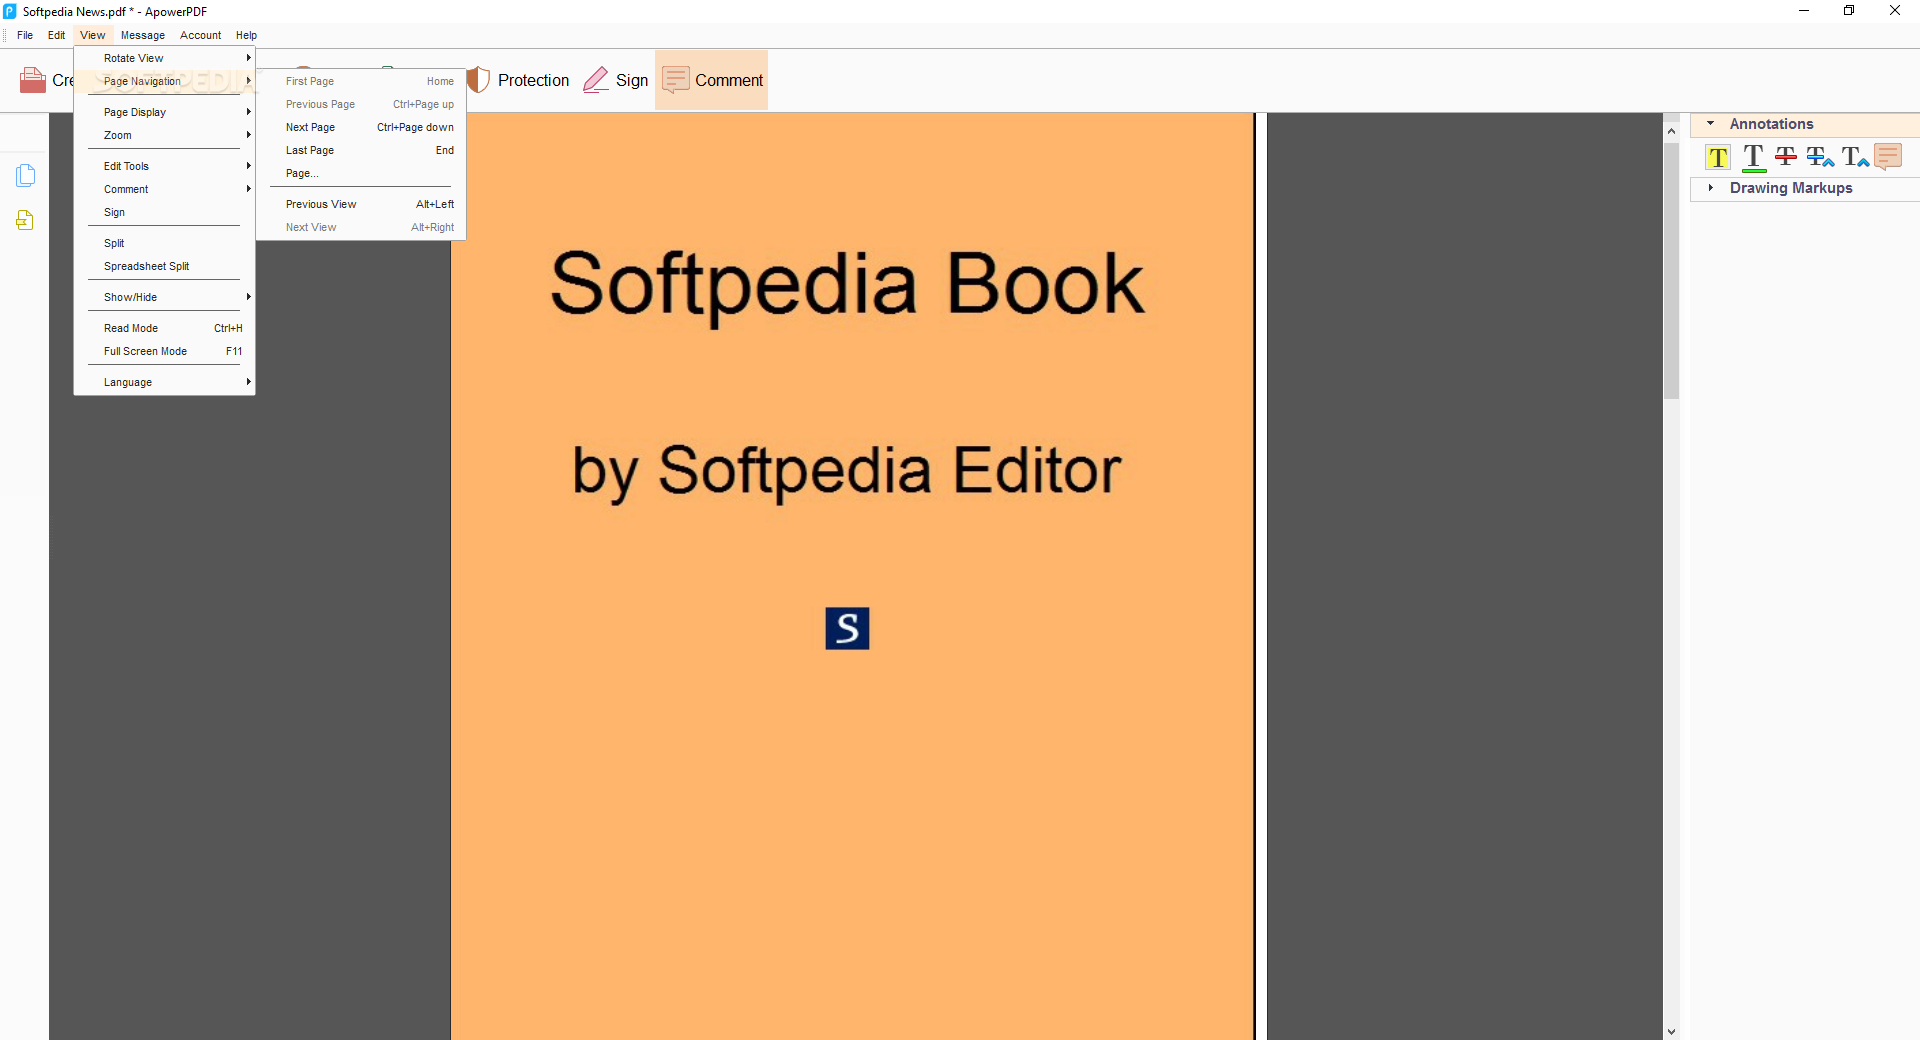The height and width of the screenshot is (1040, 1920).
Task: Open the Zoom submenu
Action: (165, 135)
